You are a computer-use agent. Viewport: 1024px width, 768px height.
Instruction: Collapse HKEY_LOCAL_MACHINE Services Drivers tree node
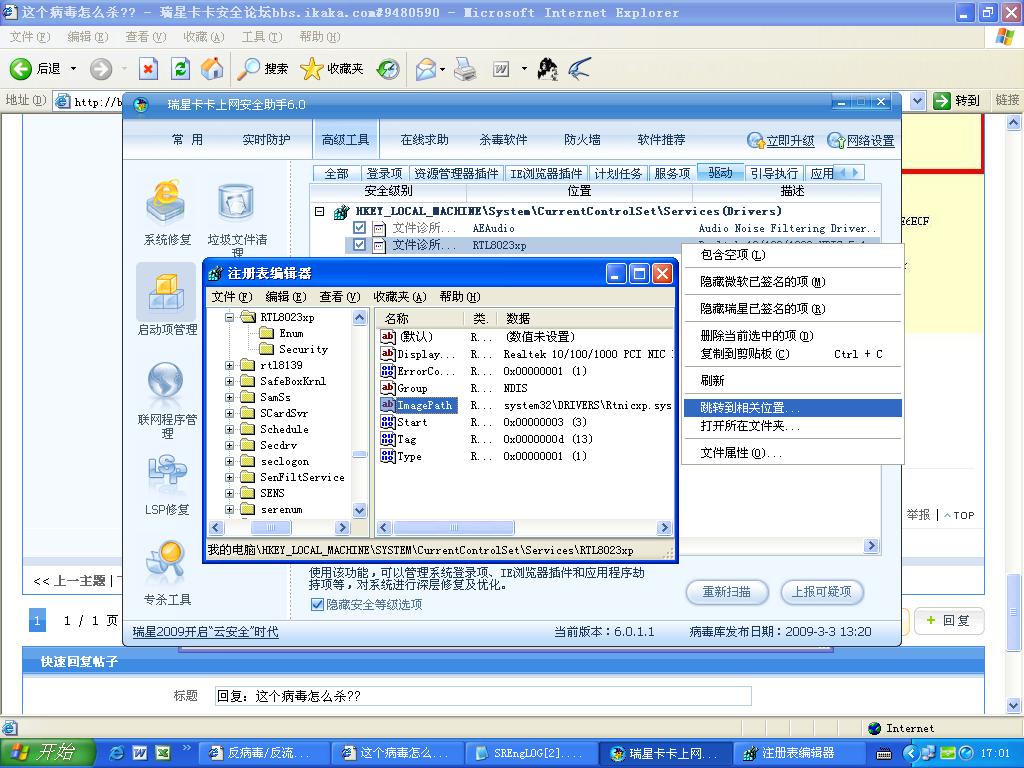pos(319,211)
